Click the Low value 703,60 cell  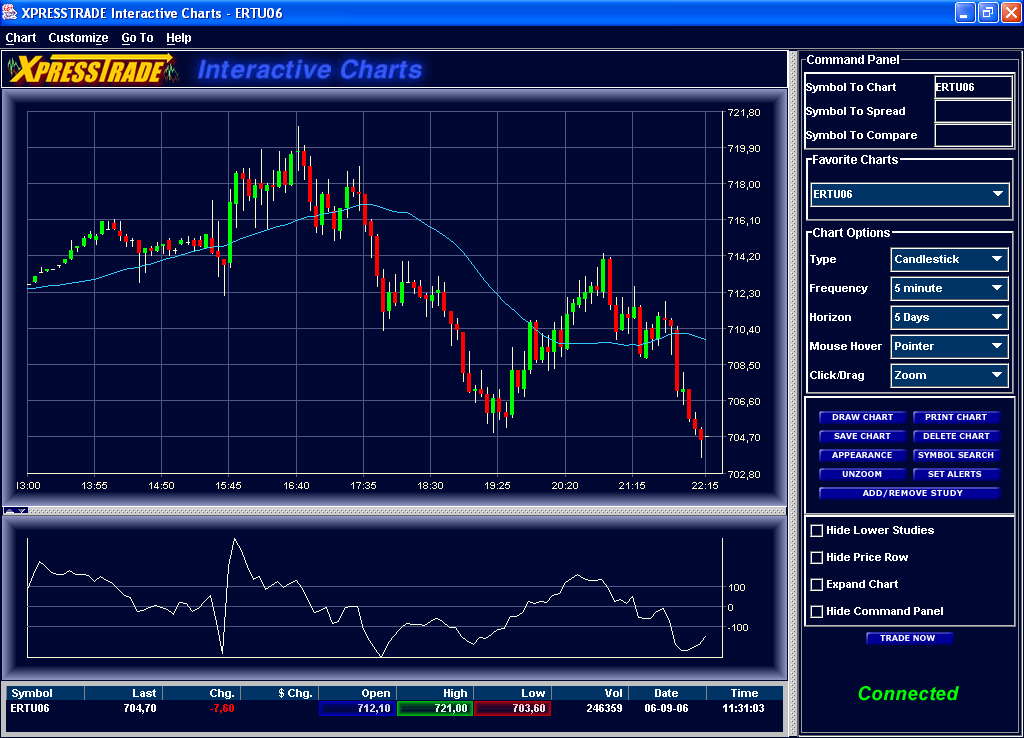pos(513,709)
